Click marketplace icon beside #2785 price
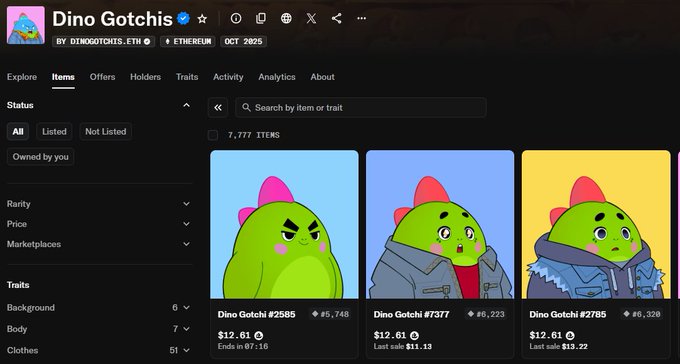This screenshot has height=364, width=680. pos(570,335)
